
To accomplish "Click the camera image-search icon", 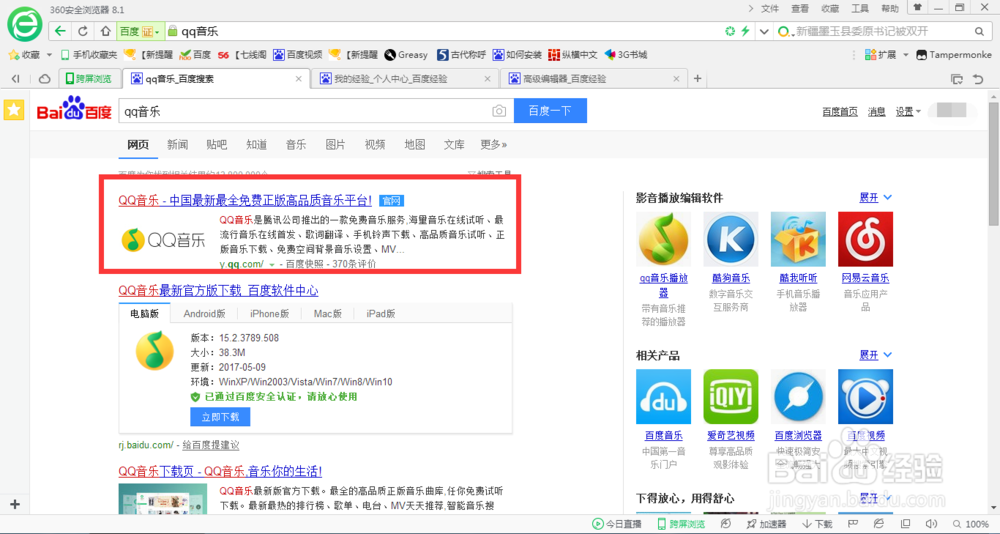I will coord(499,111).
